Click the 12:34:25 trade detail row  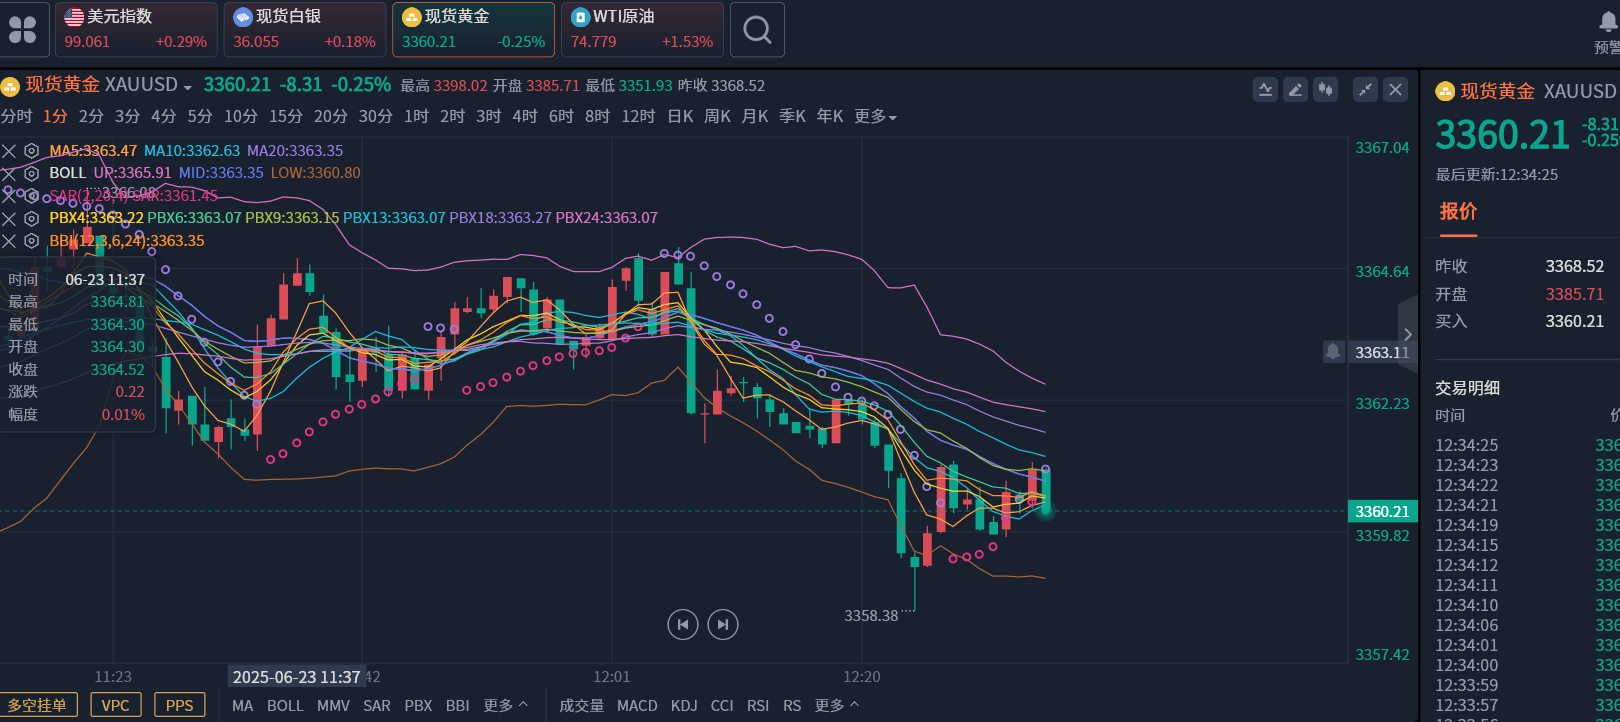pos(1527,445)
